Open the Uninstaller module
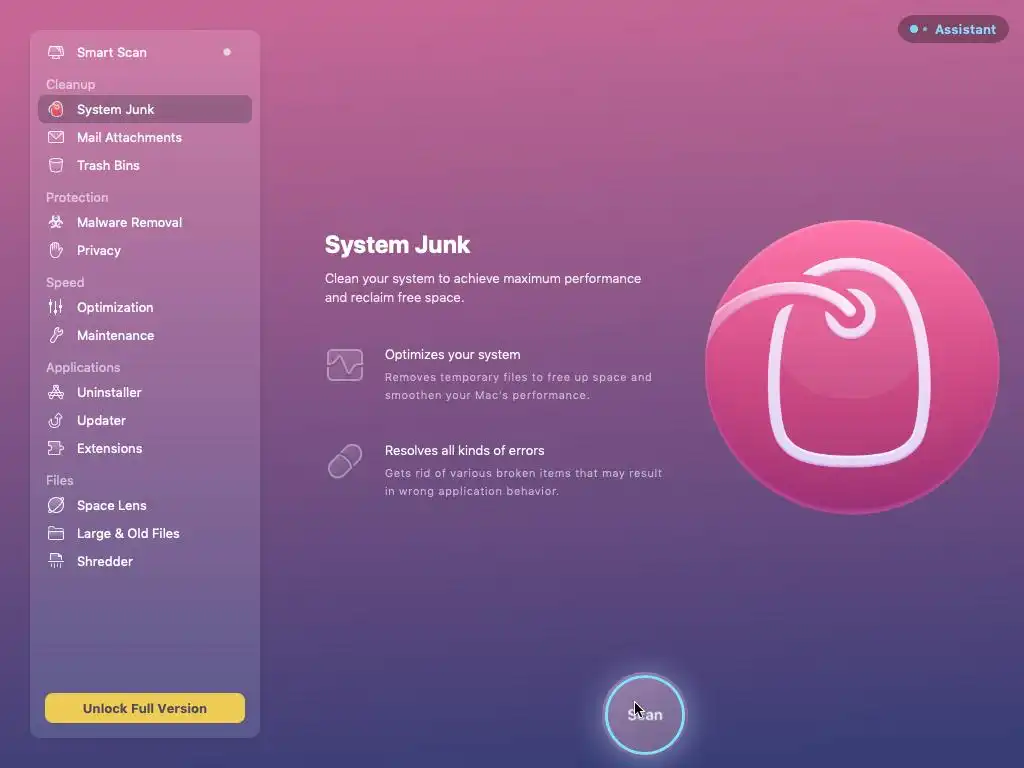 point(145,392)
